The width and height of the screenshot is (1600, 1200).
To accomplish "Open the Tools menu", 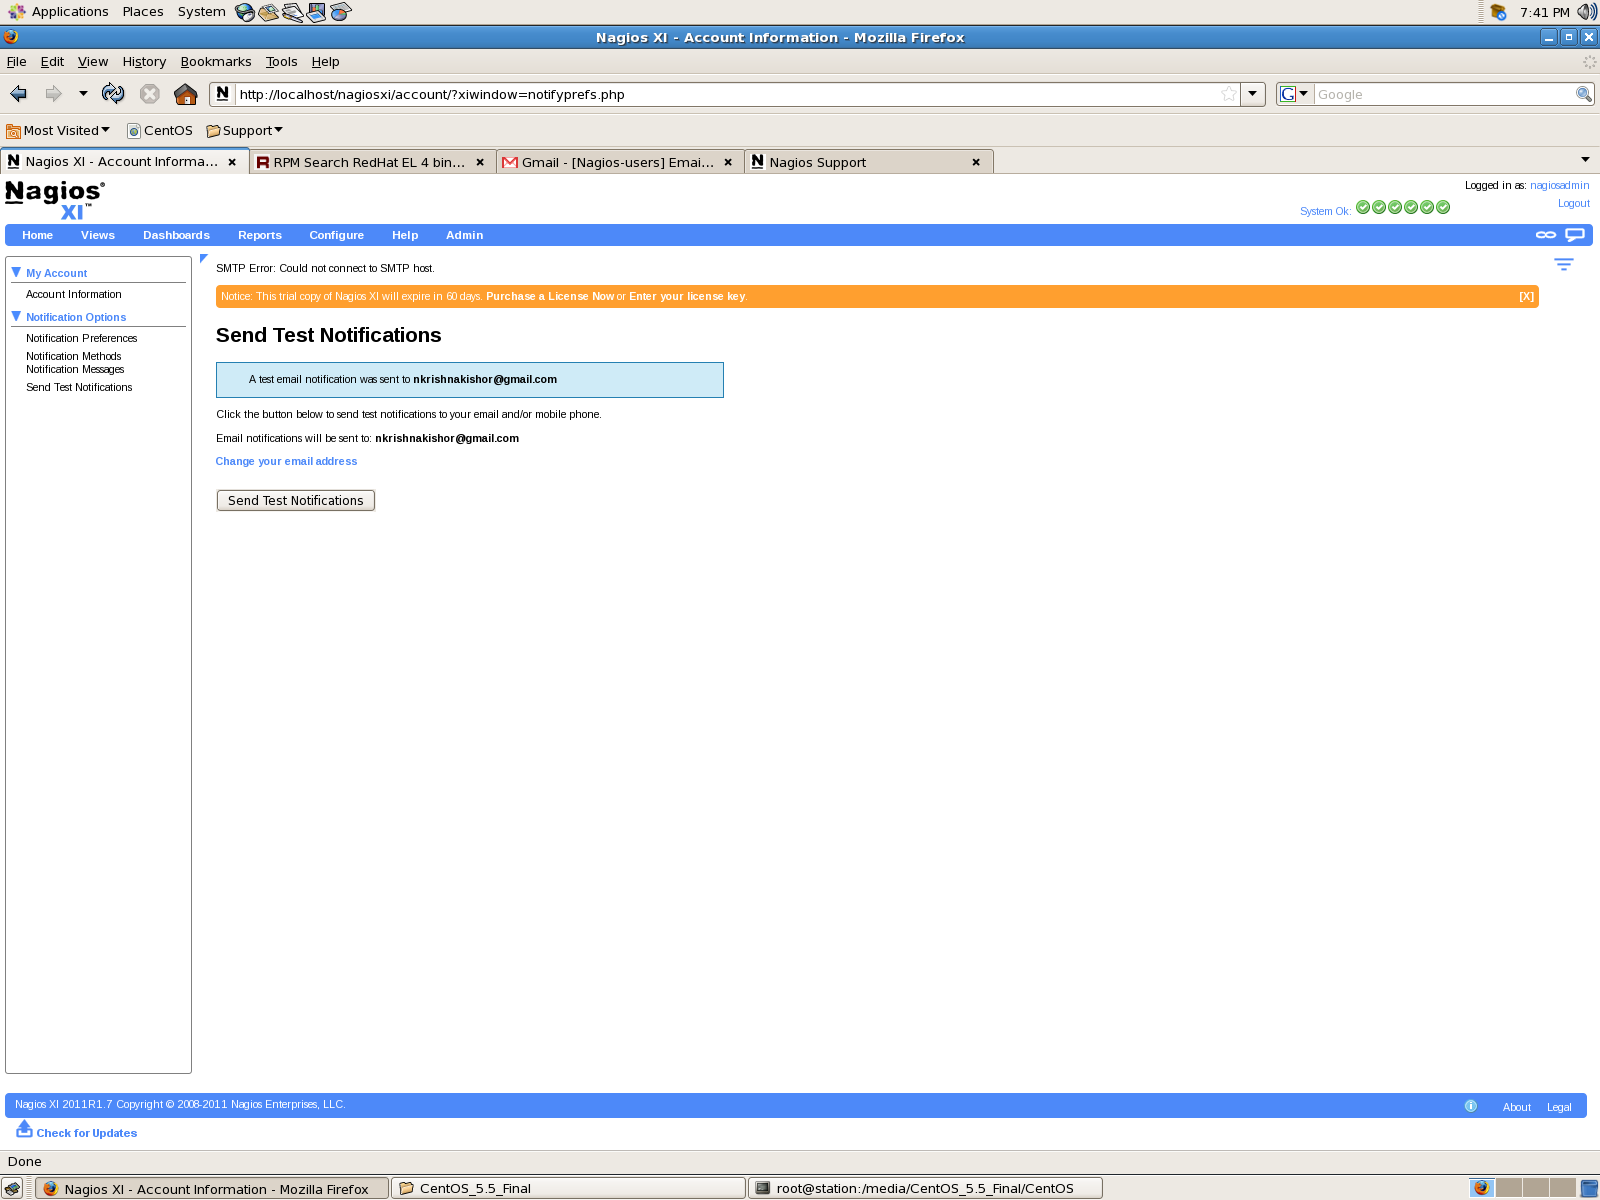I will click(x=281, y=62).
